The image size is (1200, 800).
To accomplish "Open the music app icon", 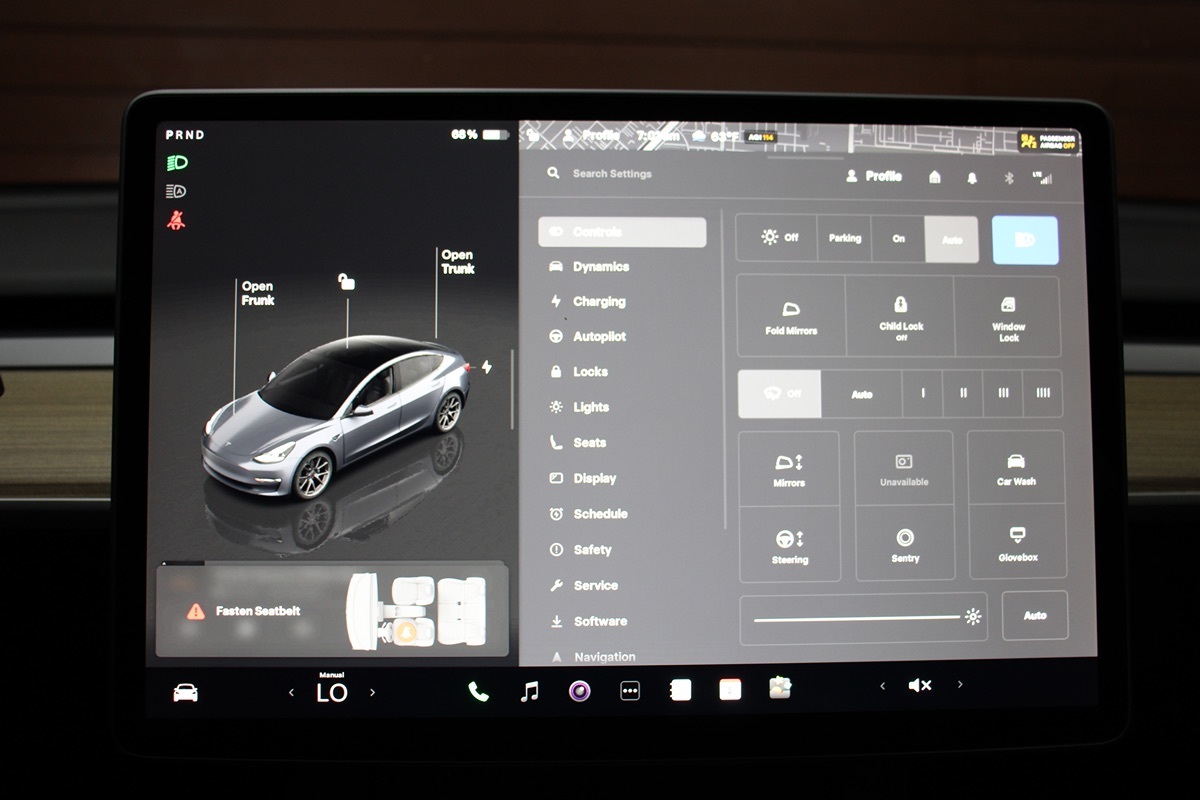I will pyautogui.click(x=530, y=691).
